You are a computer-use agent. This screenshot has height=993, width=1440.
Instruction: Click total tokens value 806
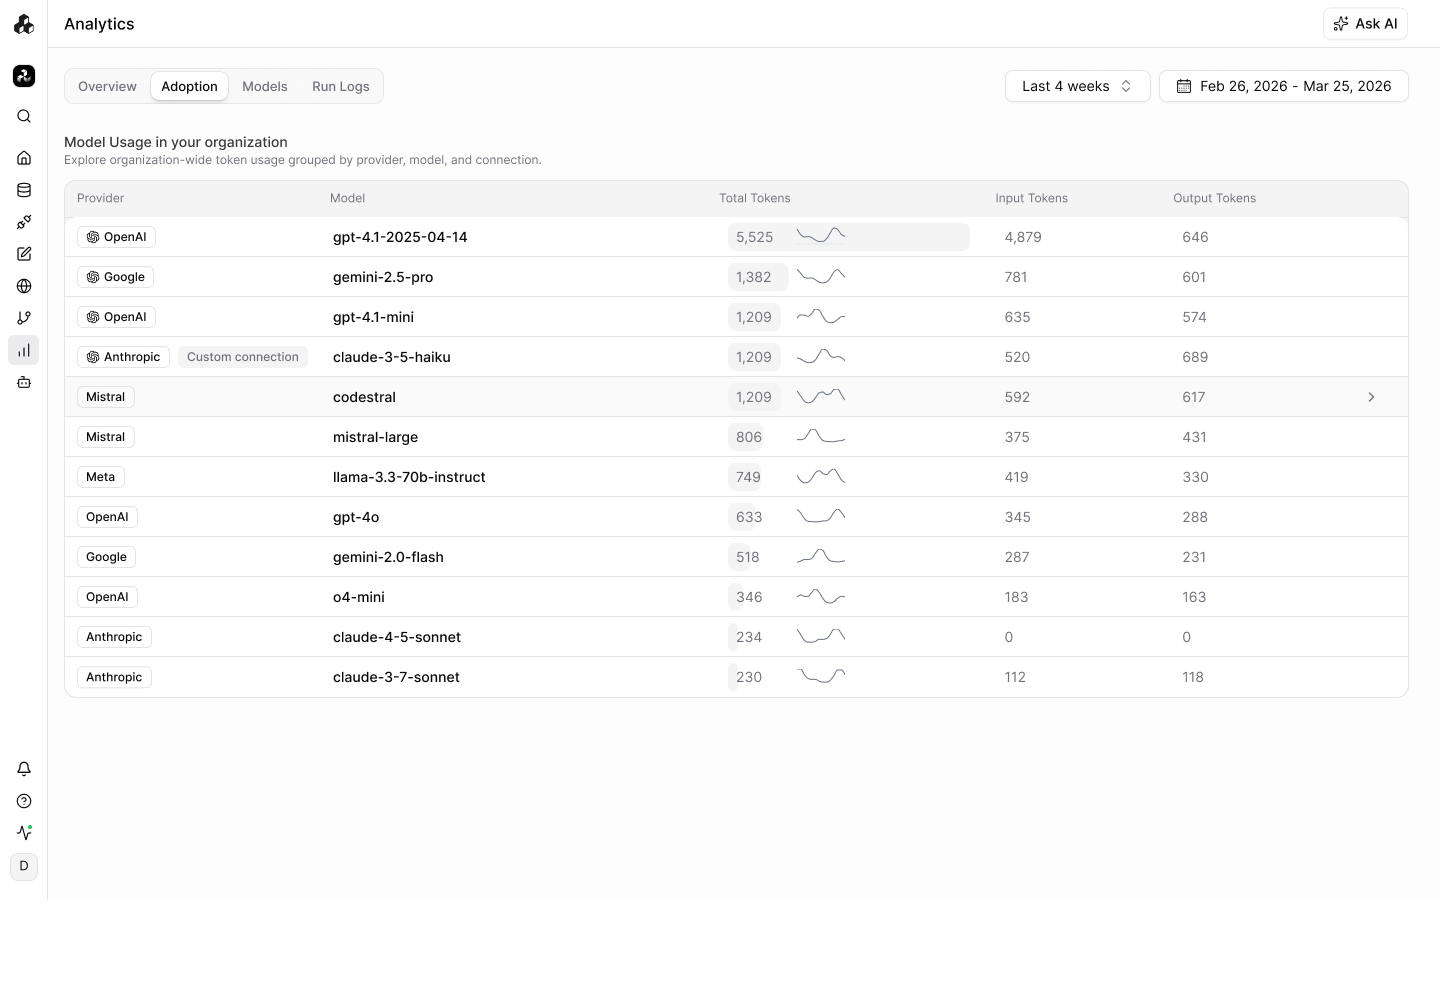click(x=749, y=437)
